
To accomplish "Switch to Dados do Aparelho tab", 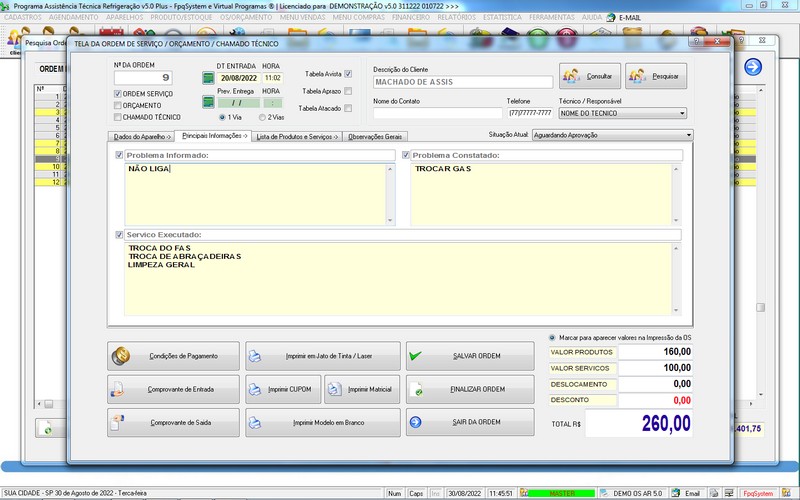I will click(141, 137).
